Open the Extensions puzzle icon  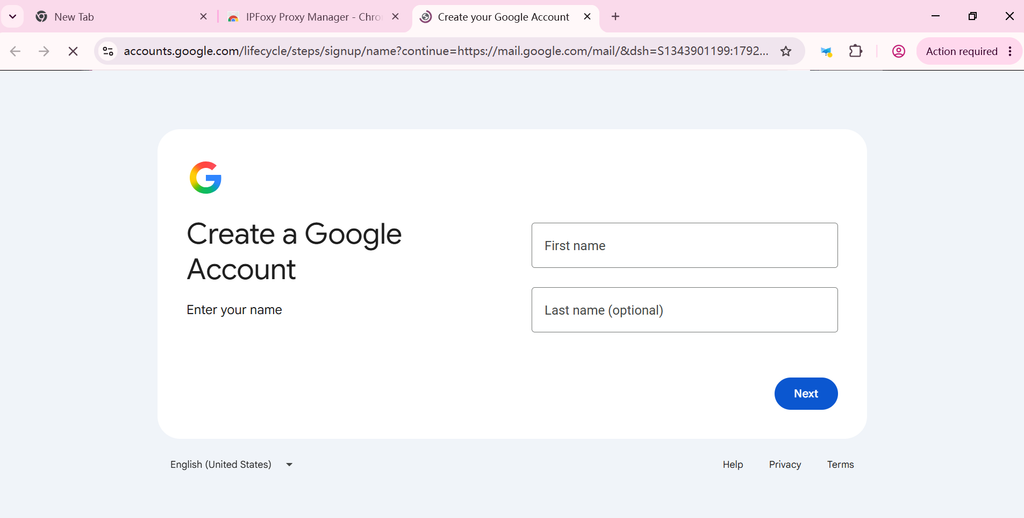click(x=856, y=51)
